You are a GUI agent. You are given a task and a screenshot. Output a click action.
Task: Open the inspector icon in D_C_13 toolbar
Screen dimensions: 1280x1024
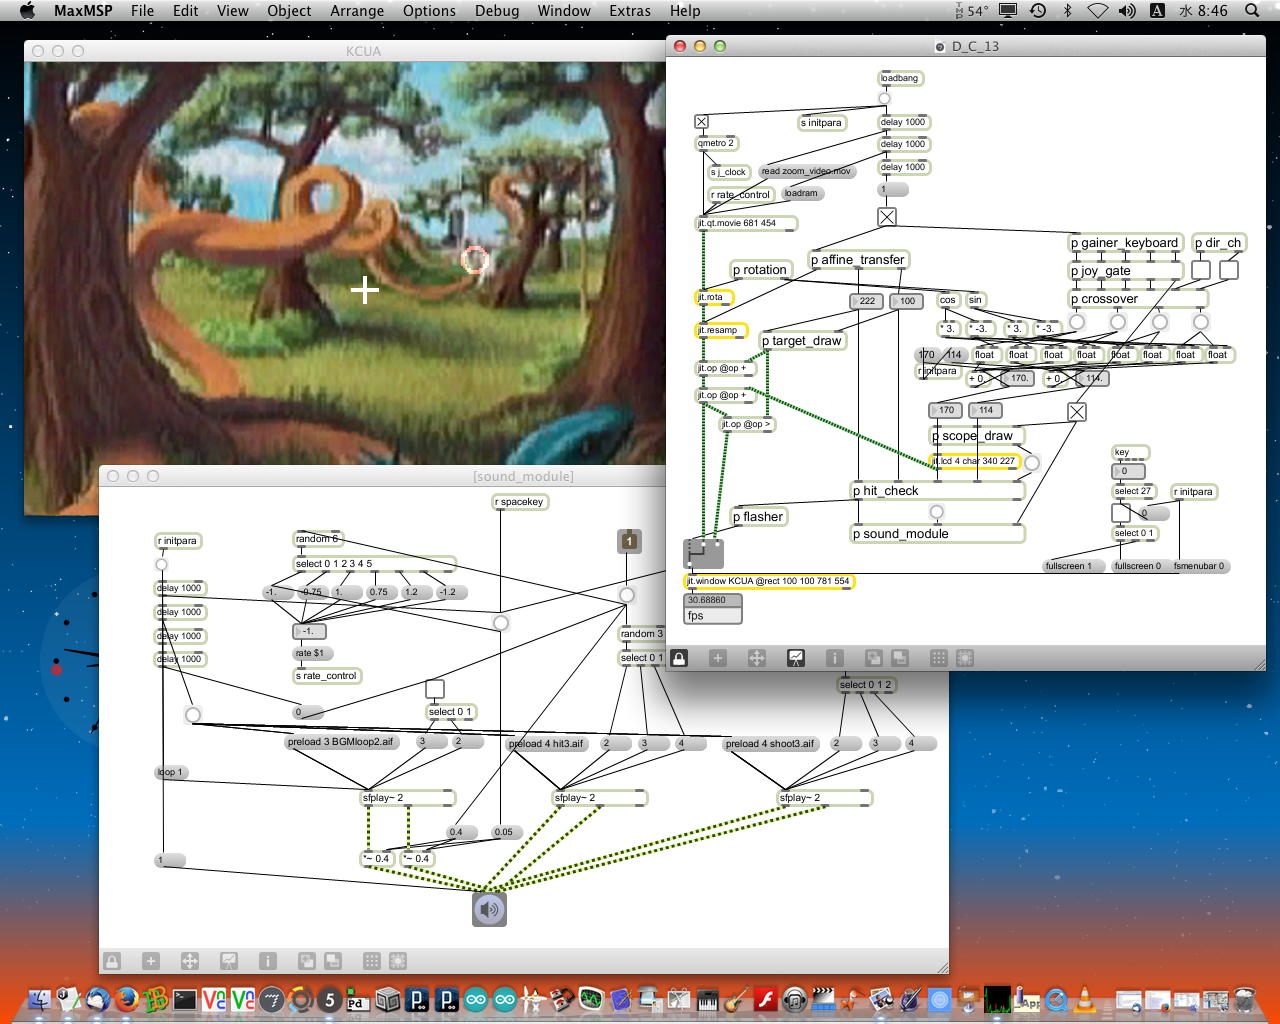(x=834, y=658)
